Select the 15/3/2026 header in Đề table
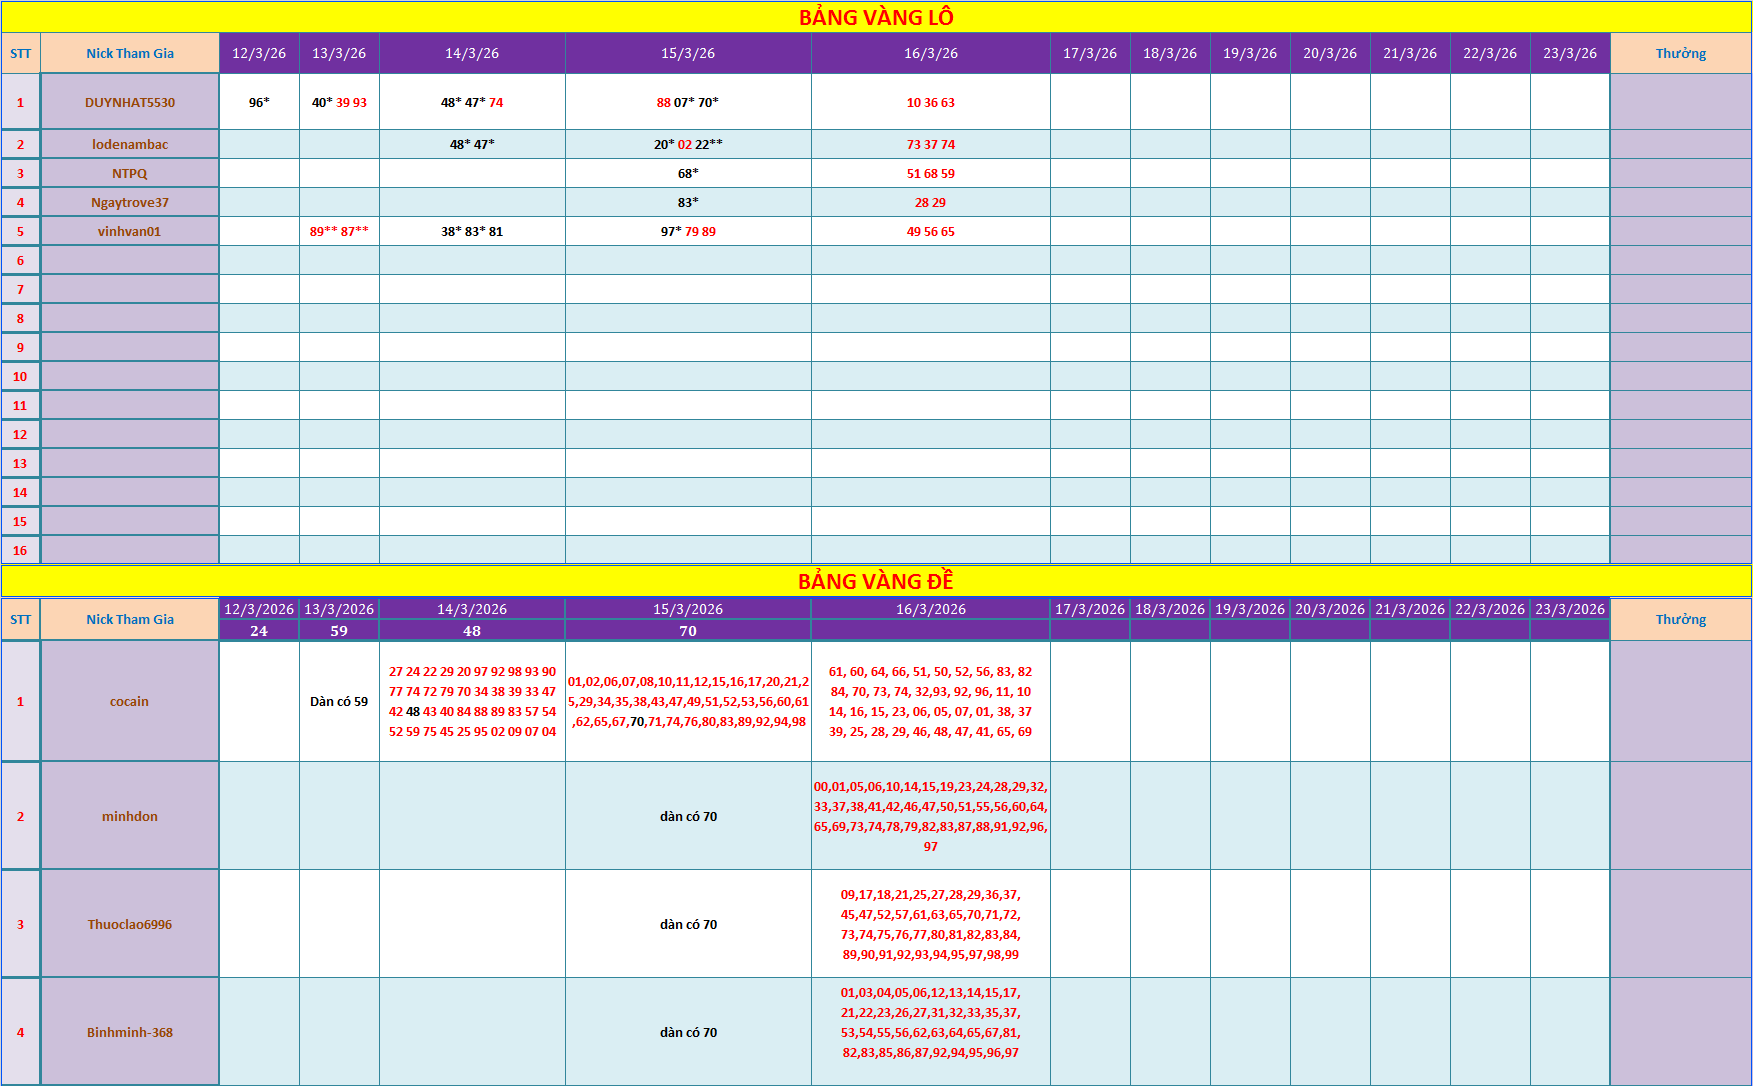This screenshot has width=1753, height=1086. [x=688, y=609]
